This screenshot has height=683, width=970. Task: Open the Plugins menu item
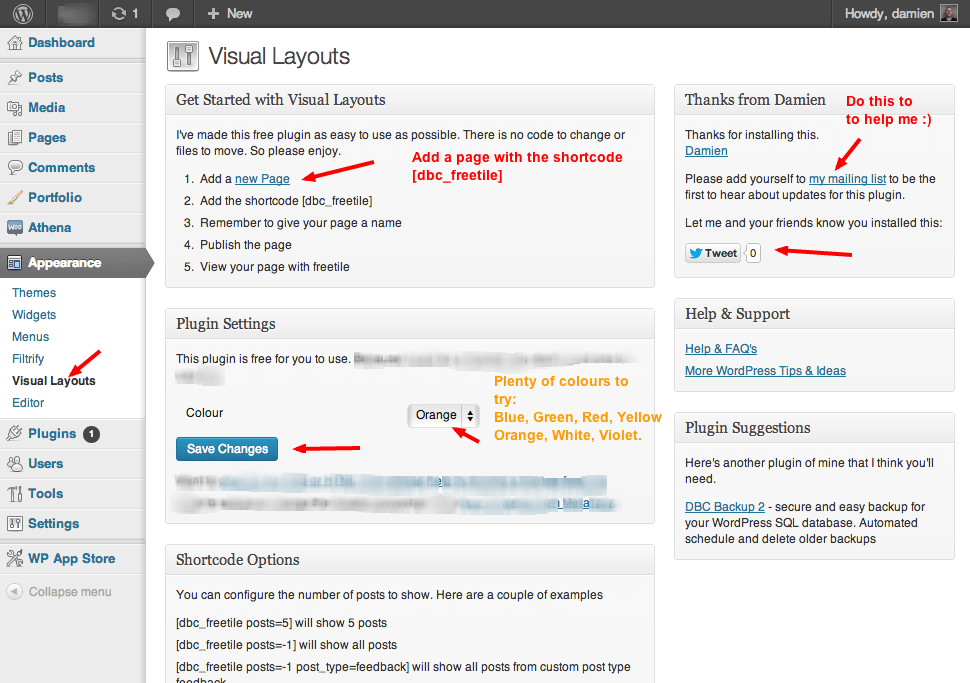tap(52, 434)
